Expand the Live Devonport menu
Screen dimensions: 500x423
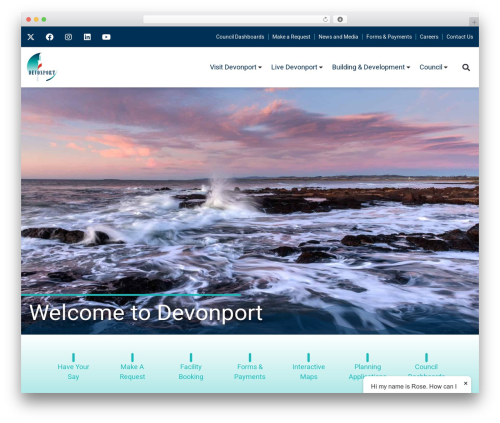point(297,67)
